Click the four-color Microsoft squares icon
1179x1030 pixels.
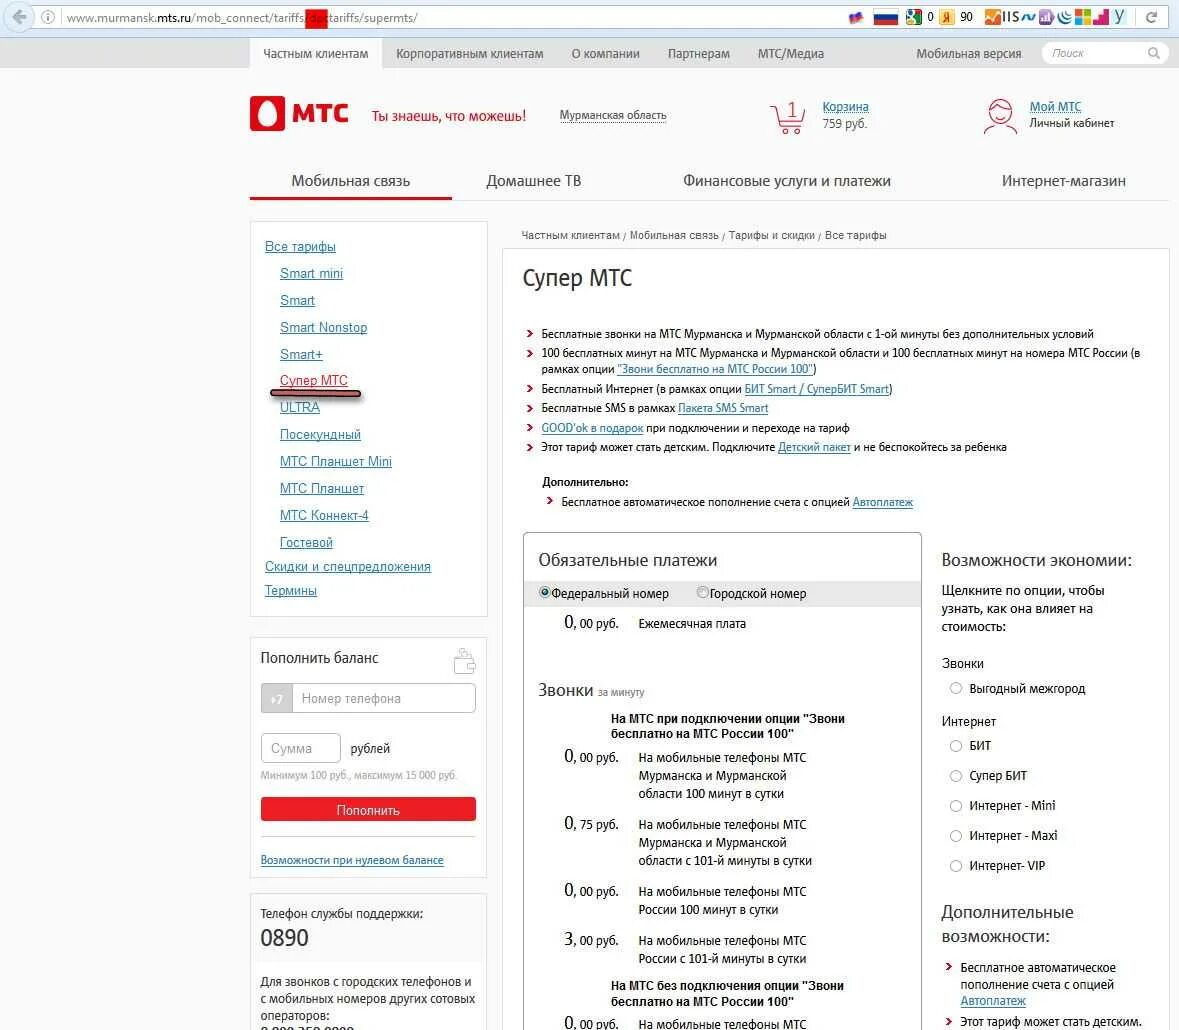point(1083,17)
